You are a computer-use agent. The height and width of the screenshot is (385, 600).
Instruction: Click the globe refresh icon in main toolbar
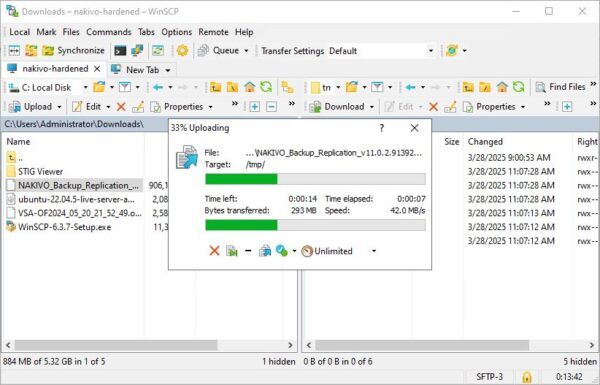[x=452, y=51]
